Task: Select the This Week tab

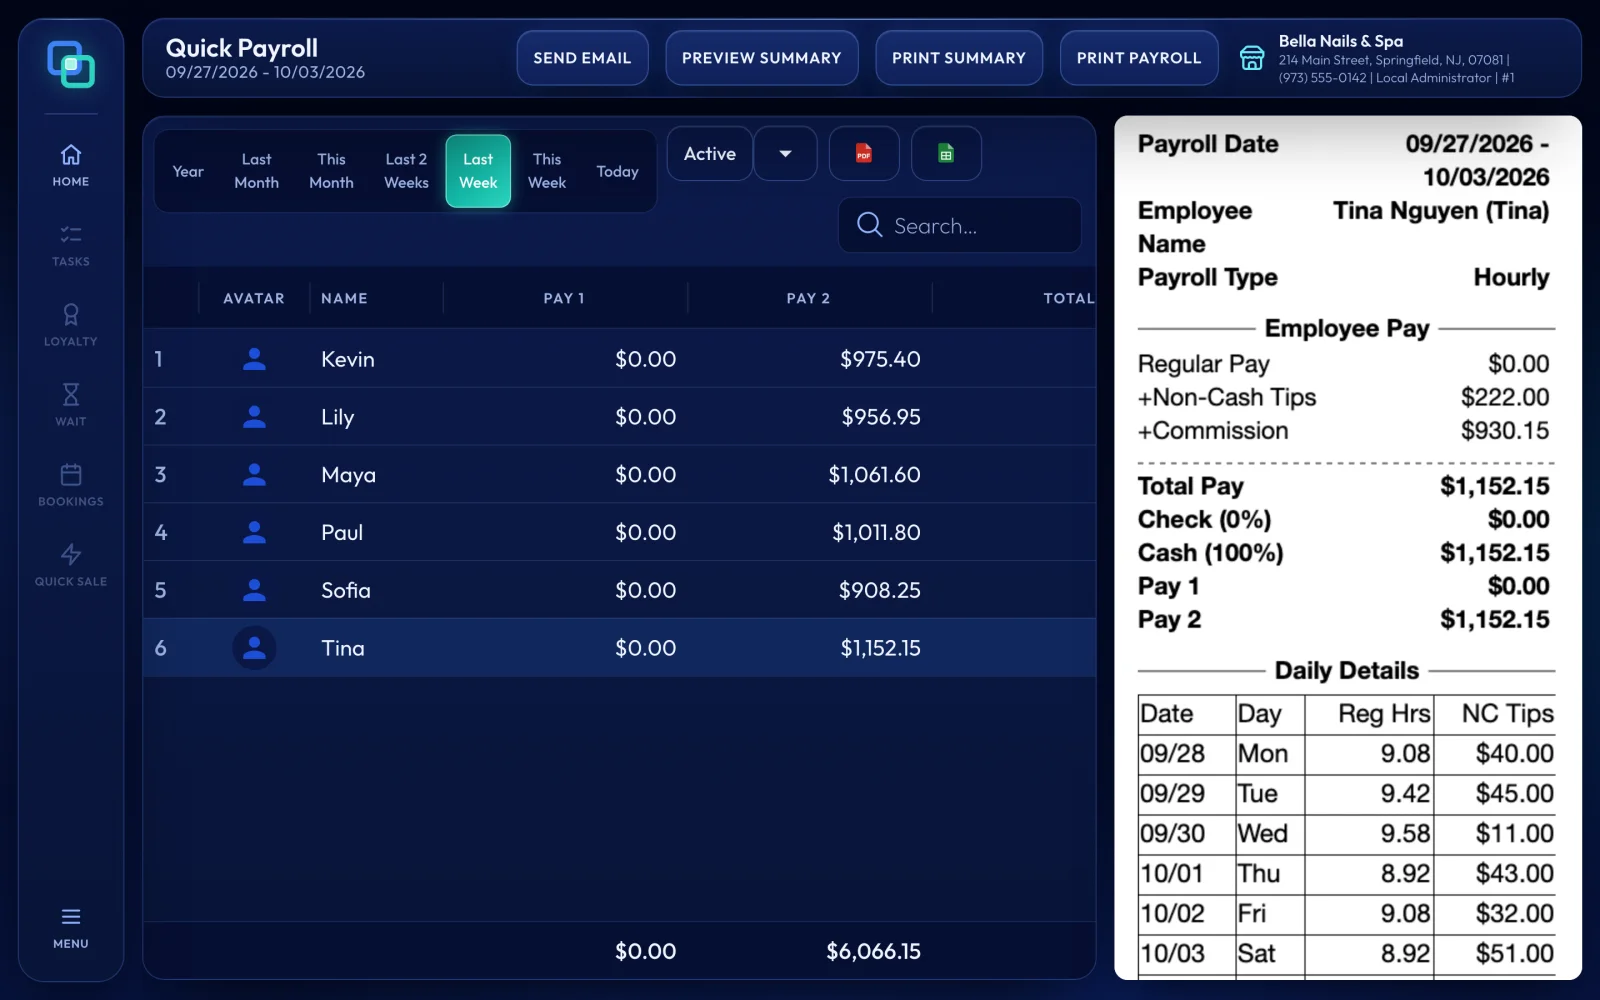Action: [547, 171]
